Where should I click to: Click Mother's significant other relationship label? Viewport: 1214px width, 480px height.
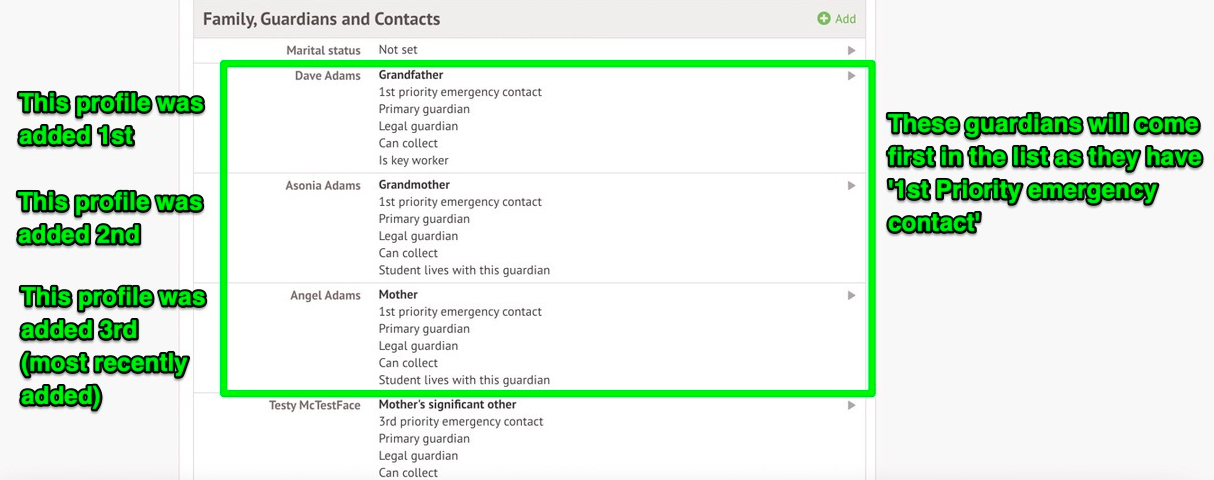[x=447, y=405]
